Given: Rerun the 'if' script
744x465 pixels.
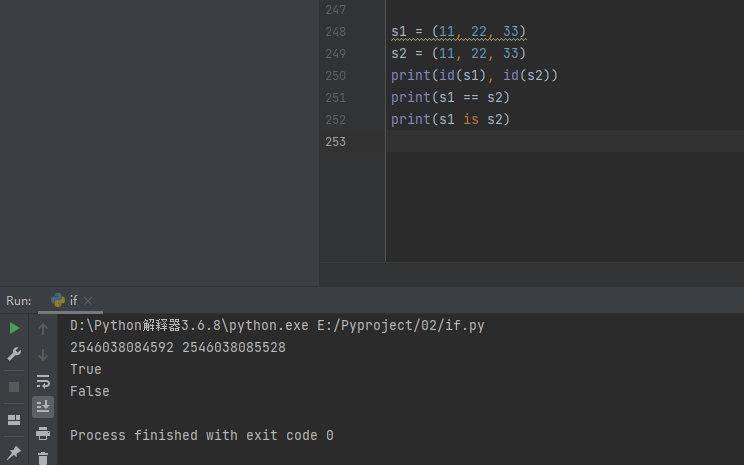Looking at the screenshot, I should point(14,328).
